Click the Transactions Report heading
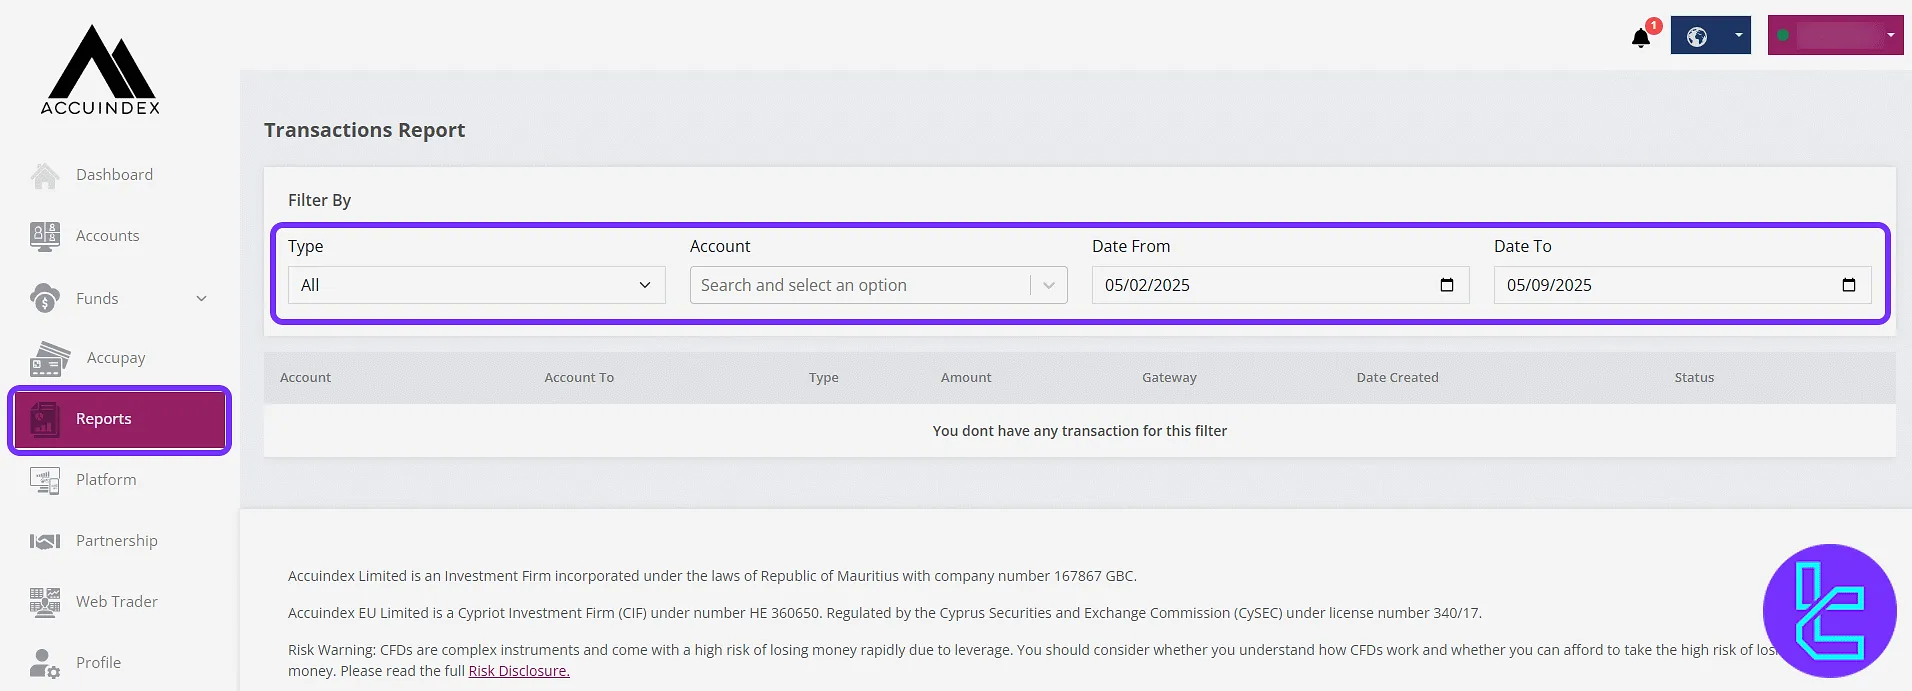The height and width of the screenshot is (691, 1912). point(364,130)
